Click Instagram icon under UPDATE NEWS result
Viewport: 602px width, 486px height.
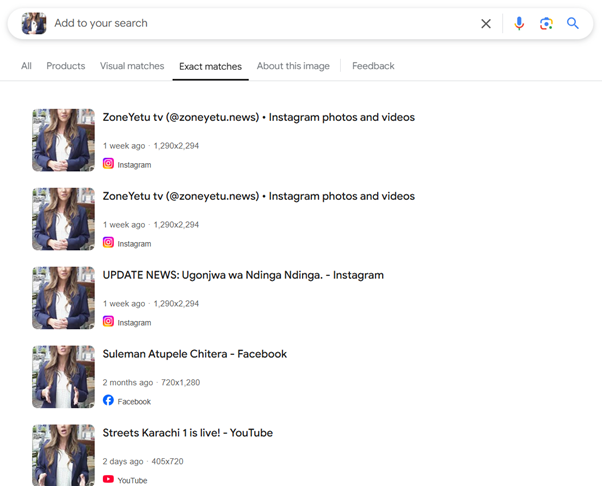click(x=108, y=321)
